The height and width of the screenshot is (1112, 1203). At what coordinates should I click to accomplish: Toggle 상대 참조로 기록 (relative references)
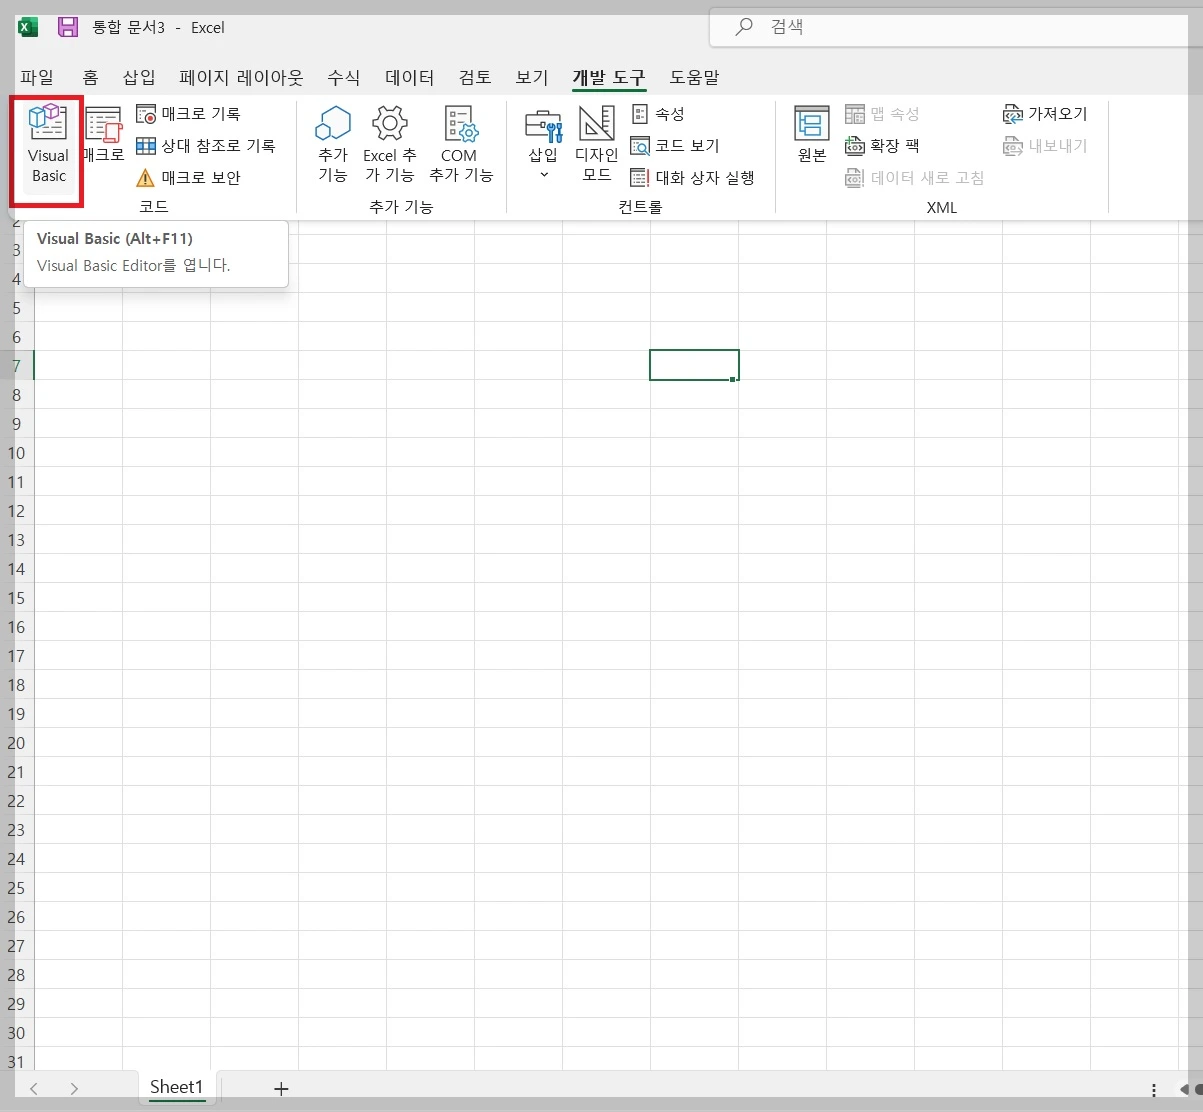205,146
